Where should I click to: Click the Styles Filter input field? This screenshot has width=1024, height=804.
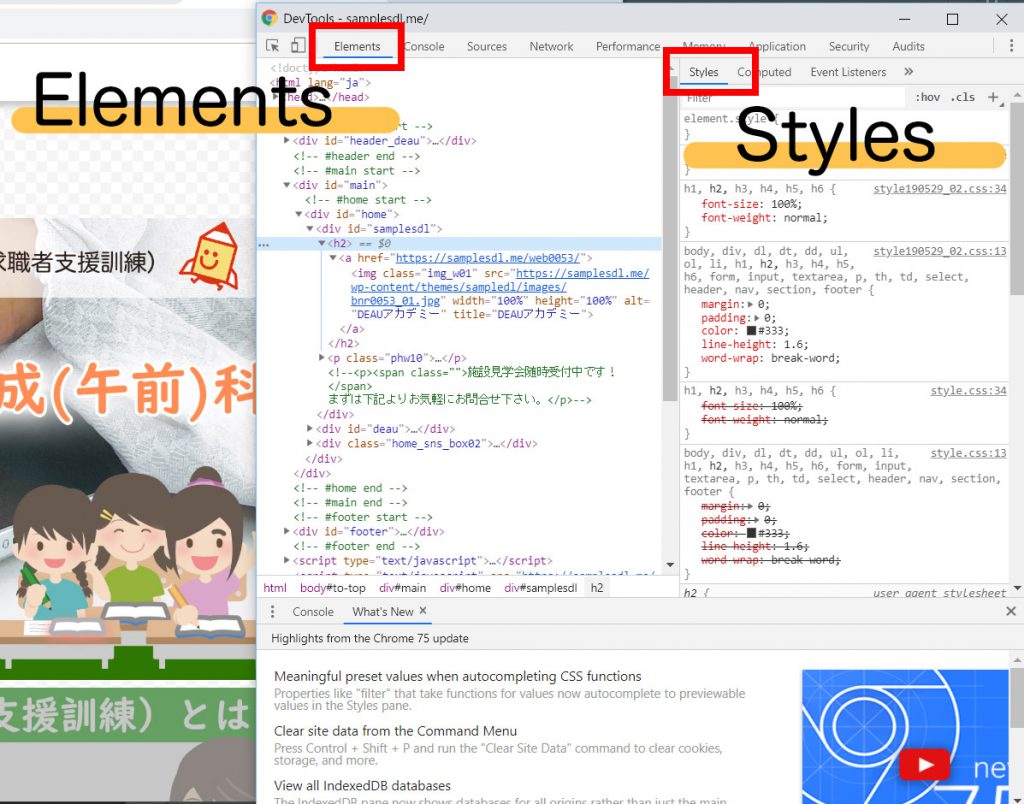(780, 98)
